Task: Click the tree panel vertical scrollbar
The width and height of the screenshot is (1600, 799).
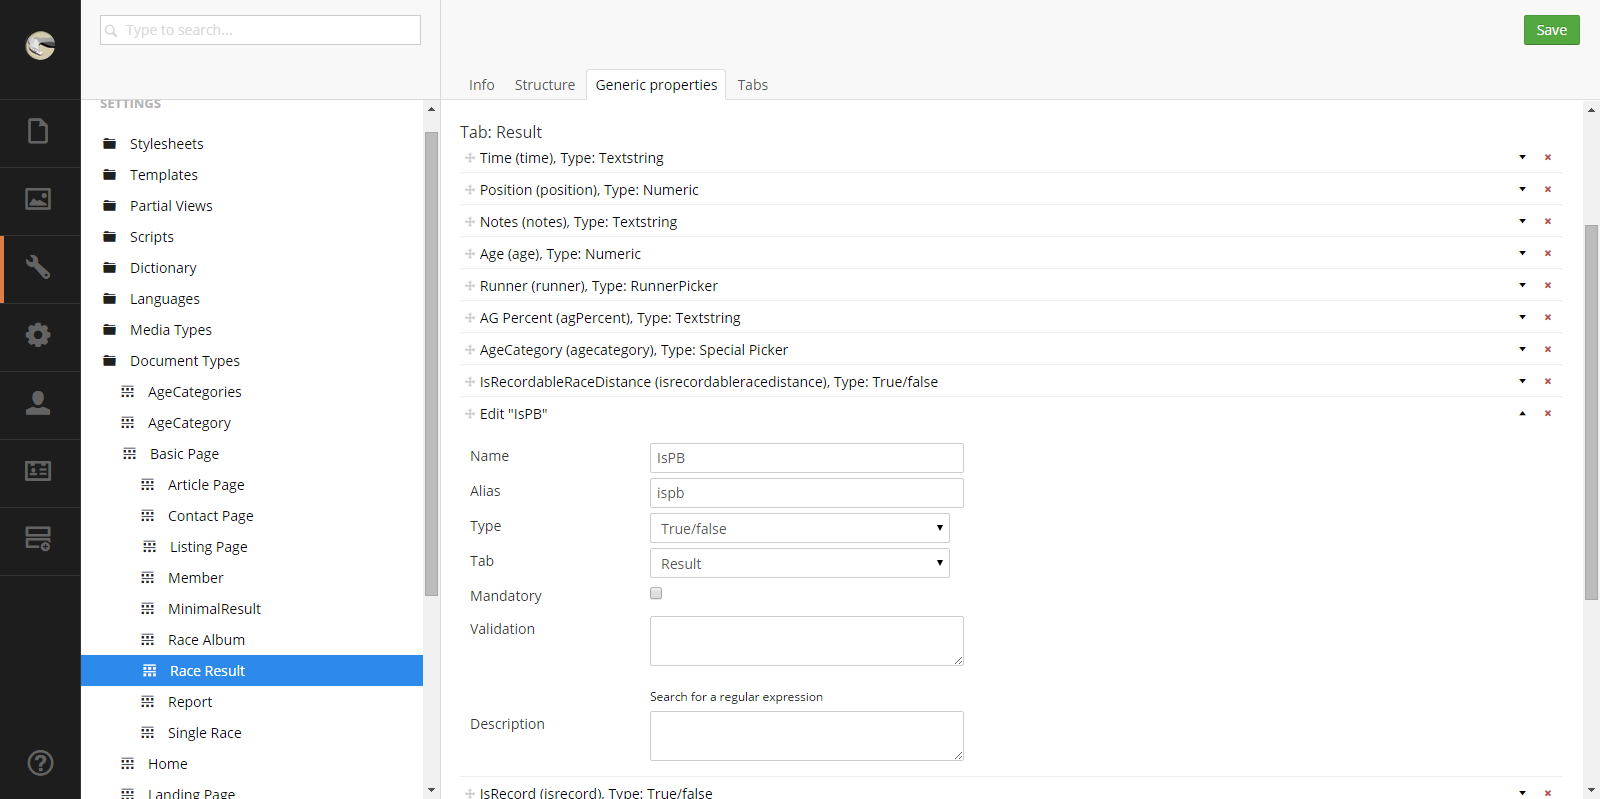Action: (x=431, y=364)
